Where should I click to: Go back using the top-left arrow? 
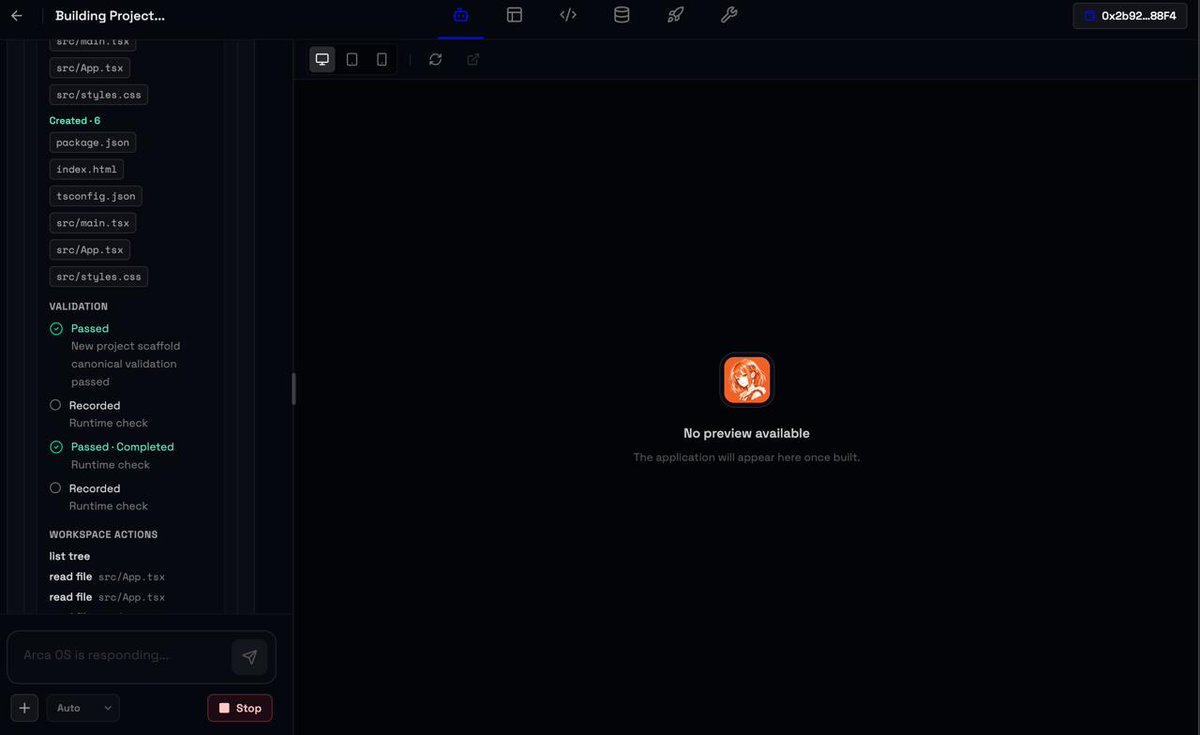(16, 16)
